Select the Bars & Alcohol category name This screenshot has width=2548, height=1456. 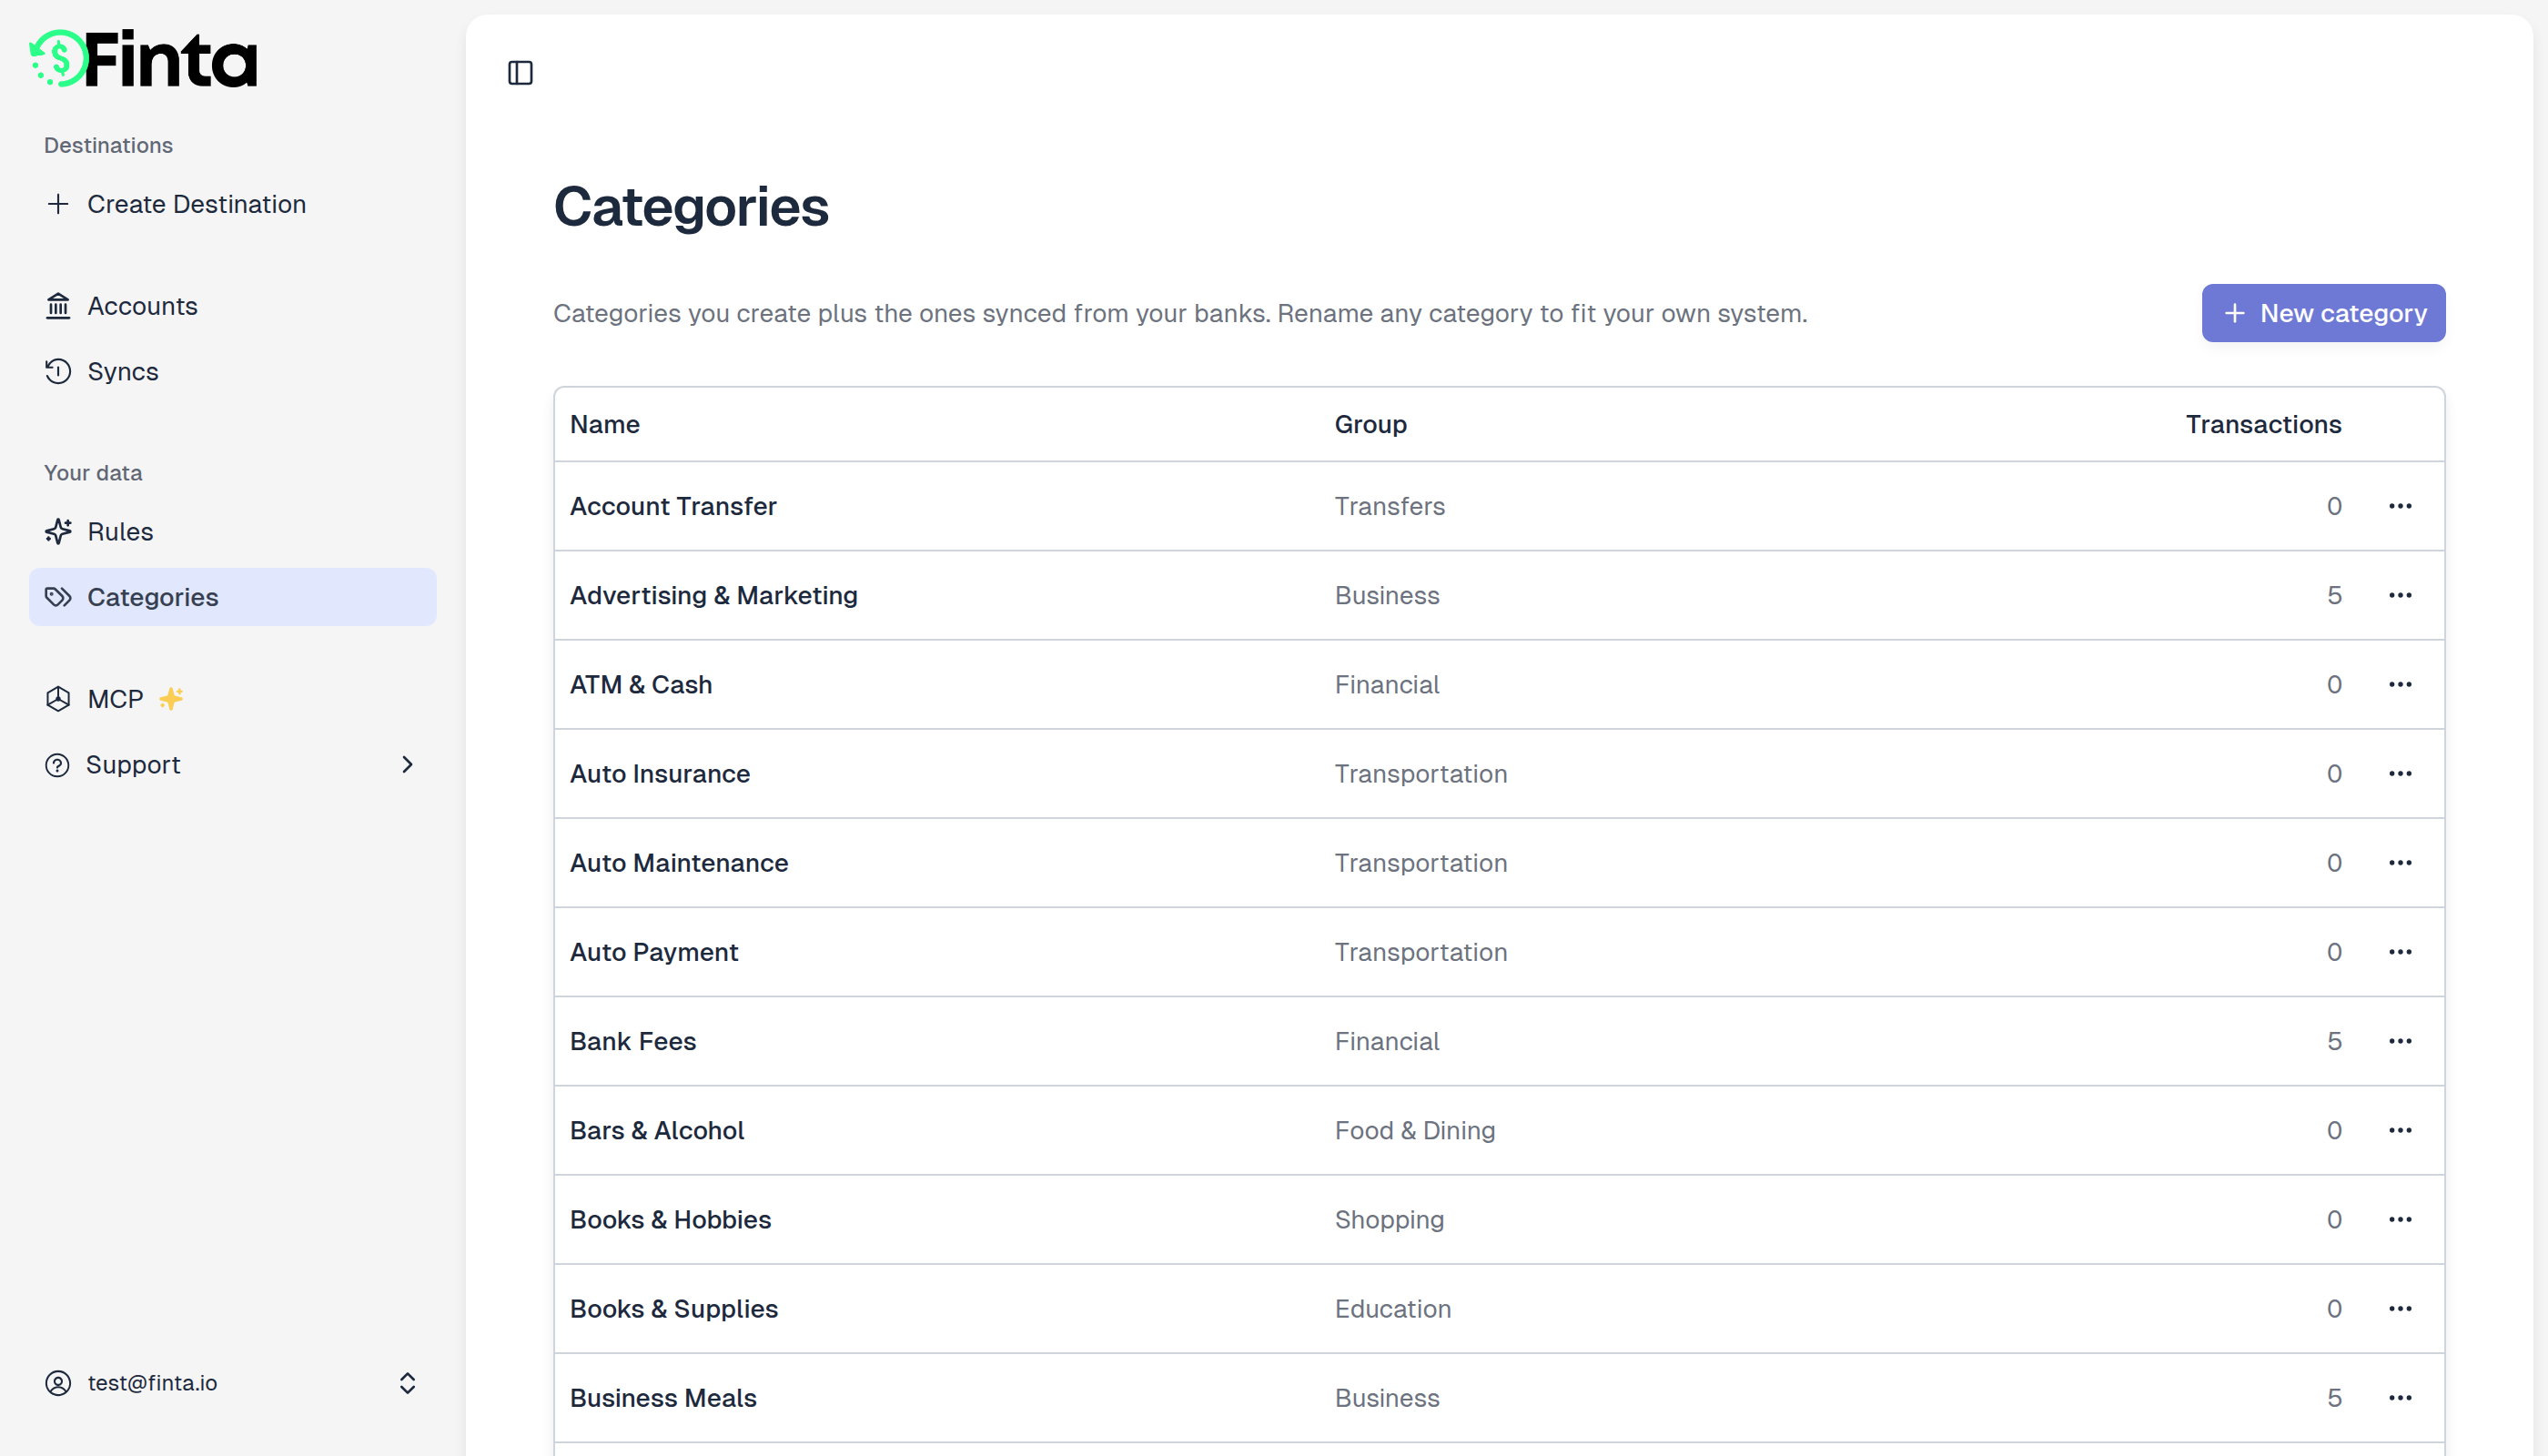[657, 1130]
